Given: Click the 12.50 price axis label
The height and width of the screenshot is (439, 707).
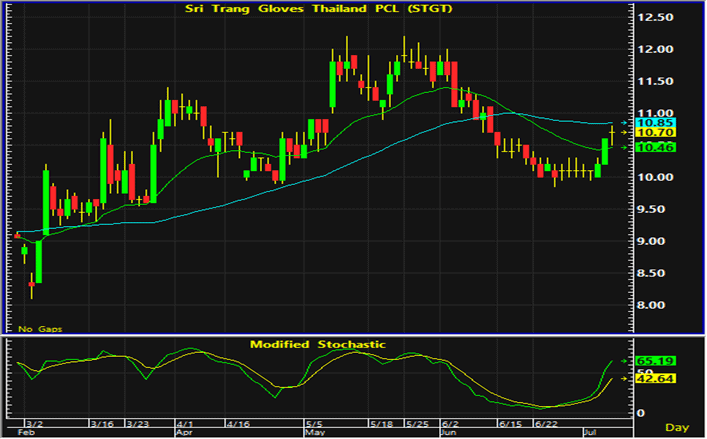Looking at the screenshot, I should pyautogui.click(x=655, y=18).
